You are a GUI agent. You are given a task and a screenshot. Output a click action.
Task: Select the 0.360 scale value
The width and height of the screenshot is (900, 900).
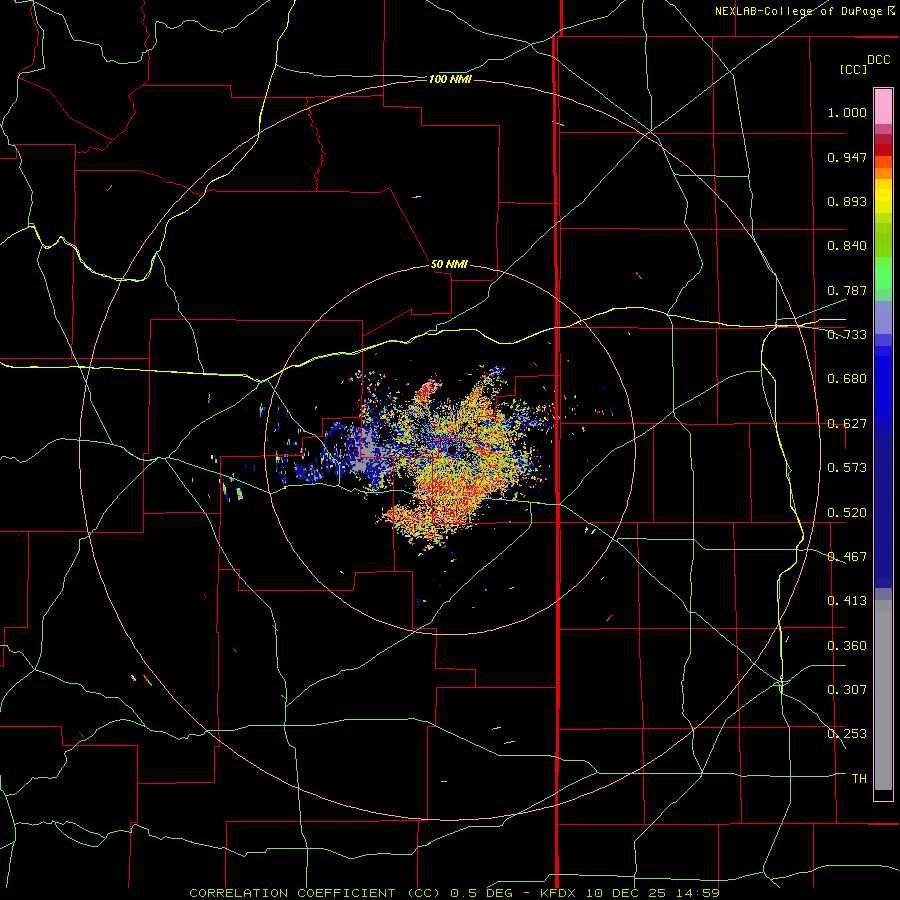coord(847,646)
